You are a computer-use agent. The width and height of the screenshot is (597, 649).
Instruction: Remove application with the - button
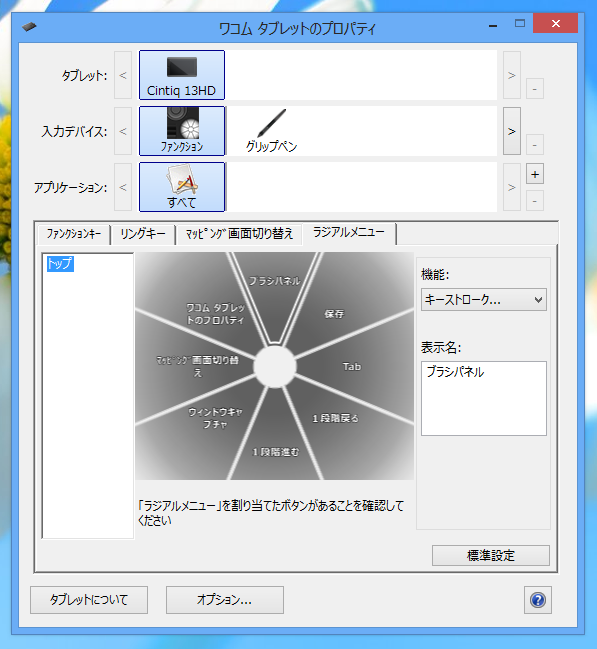(x=535, y=201)
